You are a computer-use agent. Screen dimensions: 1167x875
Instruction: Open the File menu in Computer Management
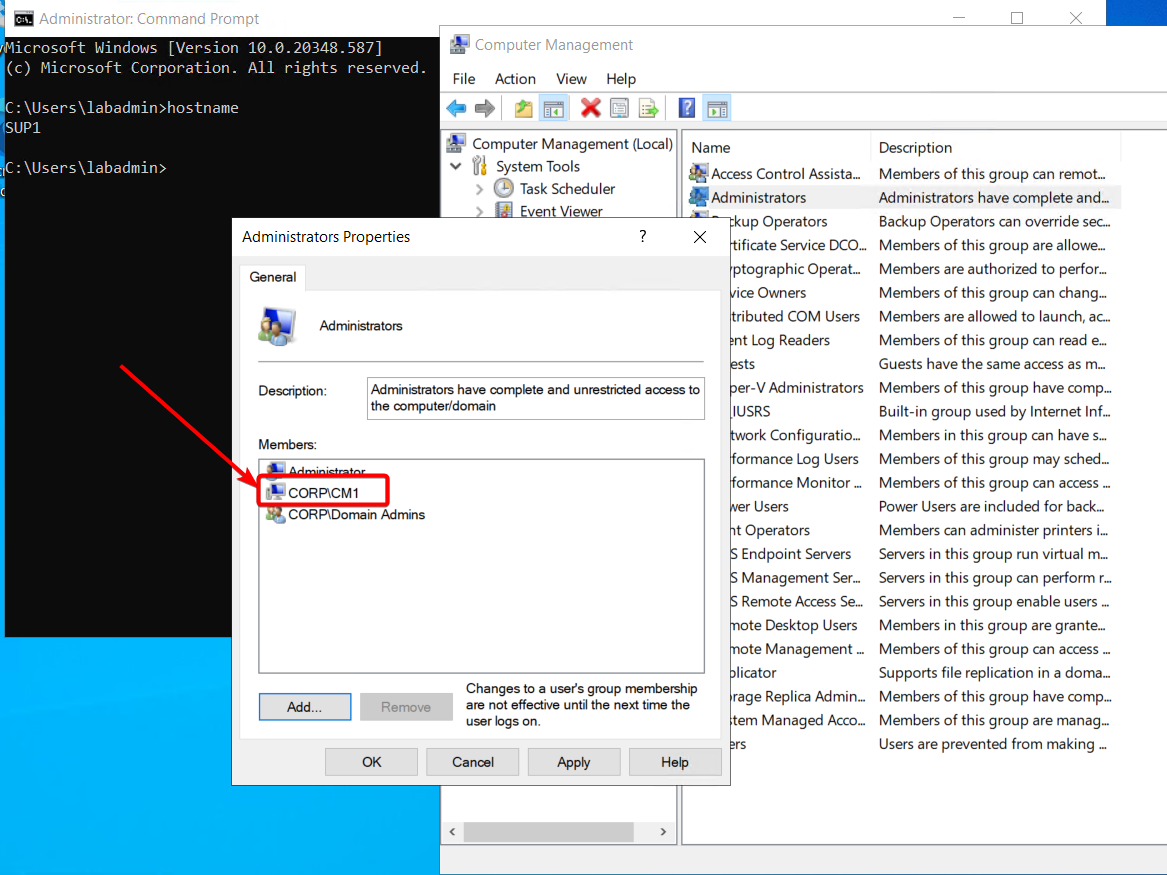click(464, 79)
